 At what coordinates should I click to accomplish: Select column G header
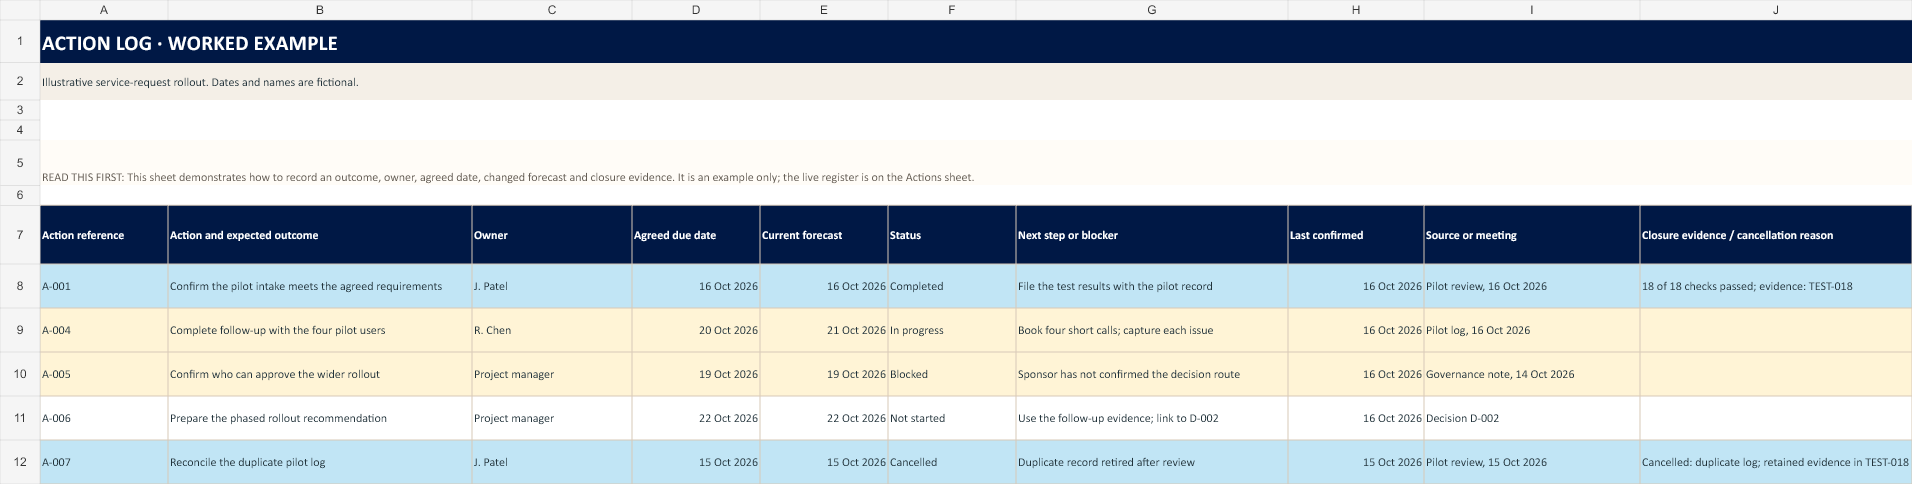click(1152, 9)
